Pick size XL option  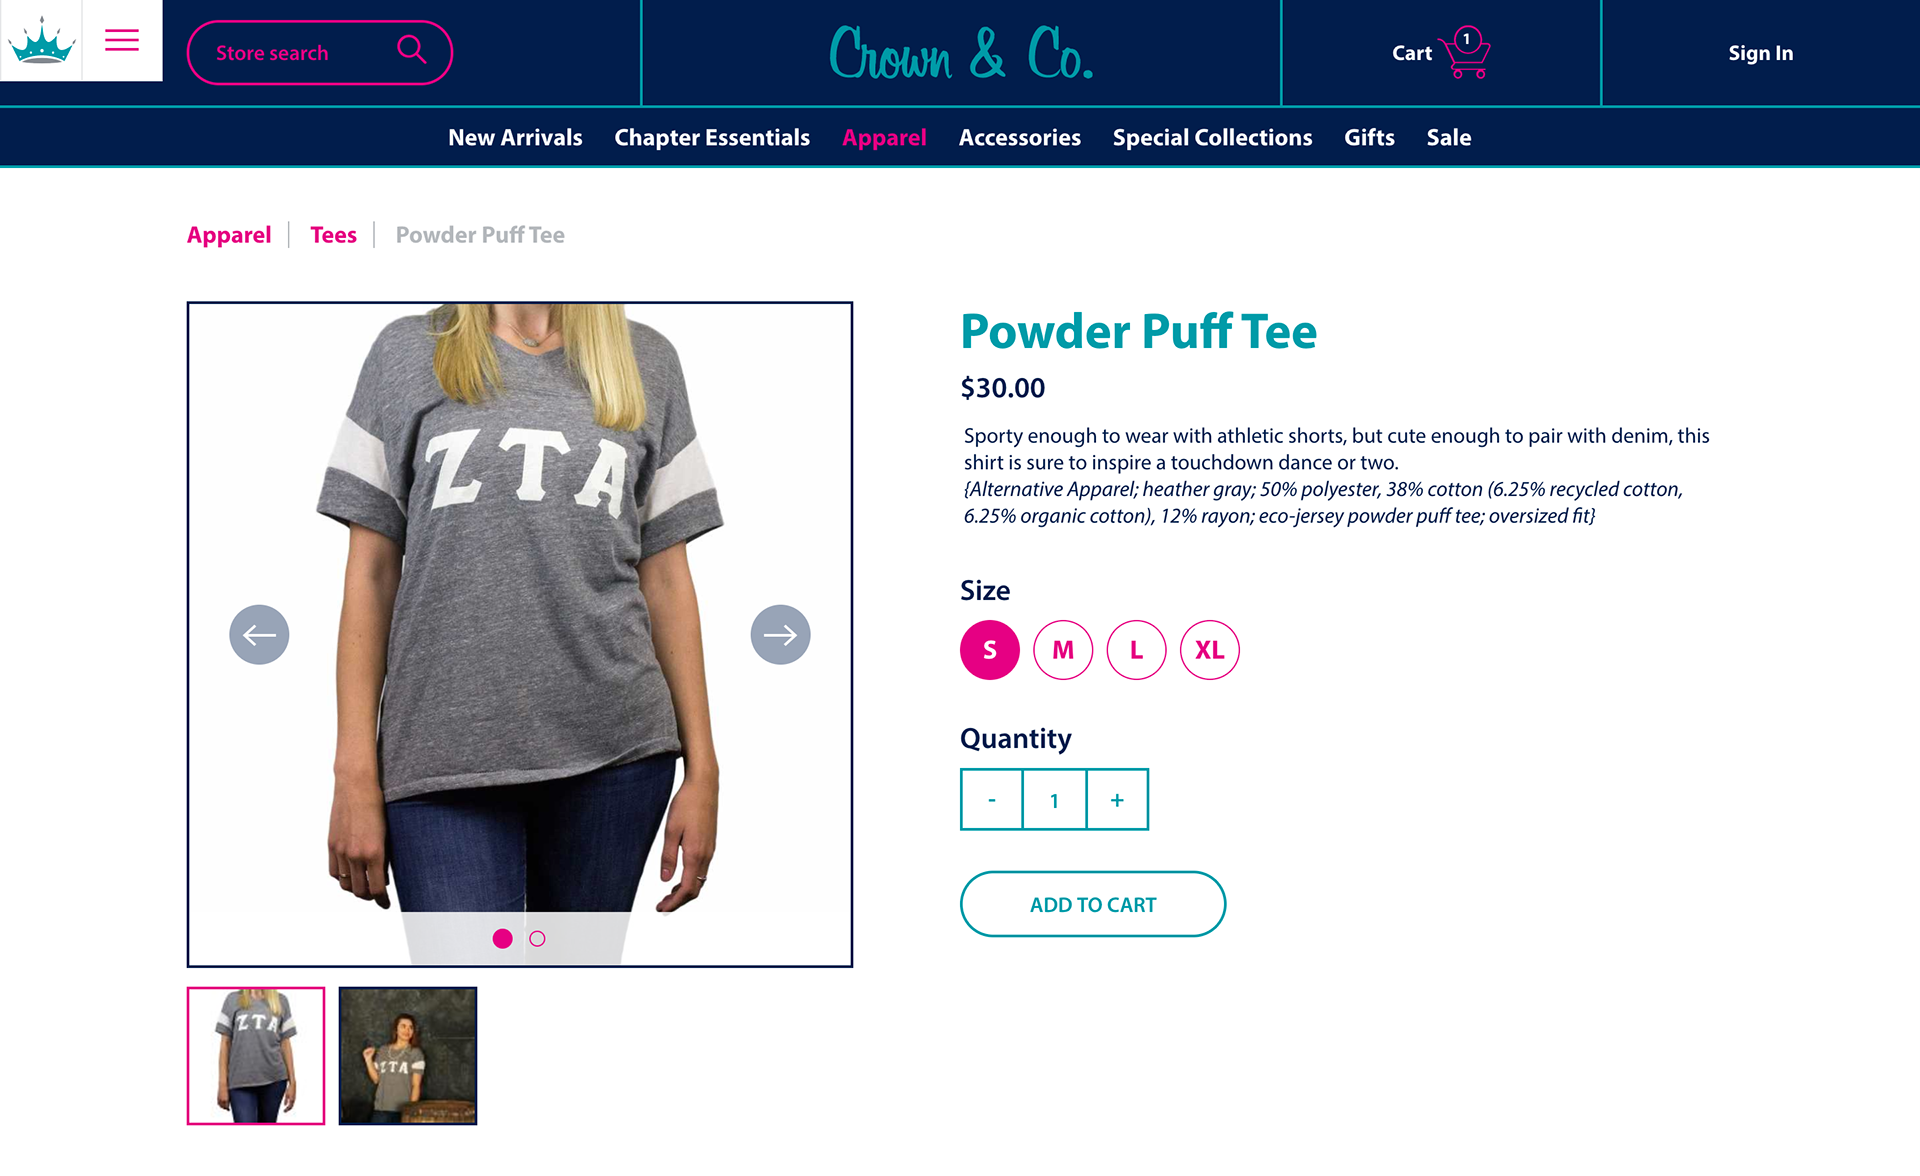click(1210, 650)
